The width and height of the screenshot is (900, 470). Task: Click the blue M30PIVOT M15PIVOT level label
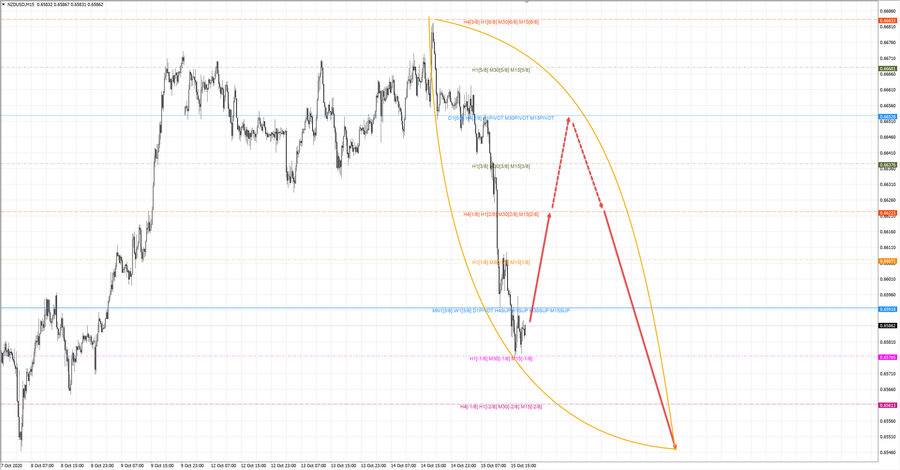click(x=501, y=118)
